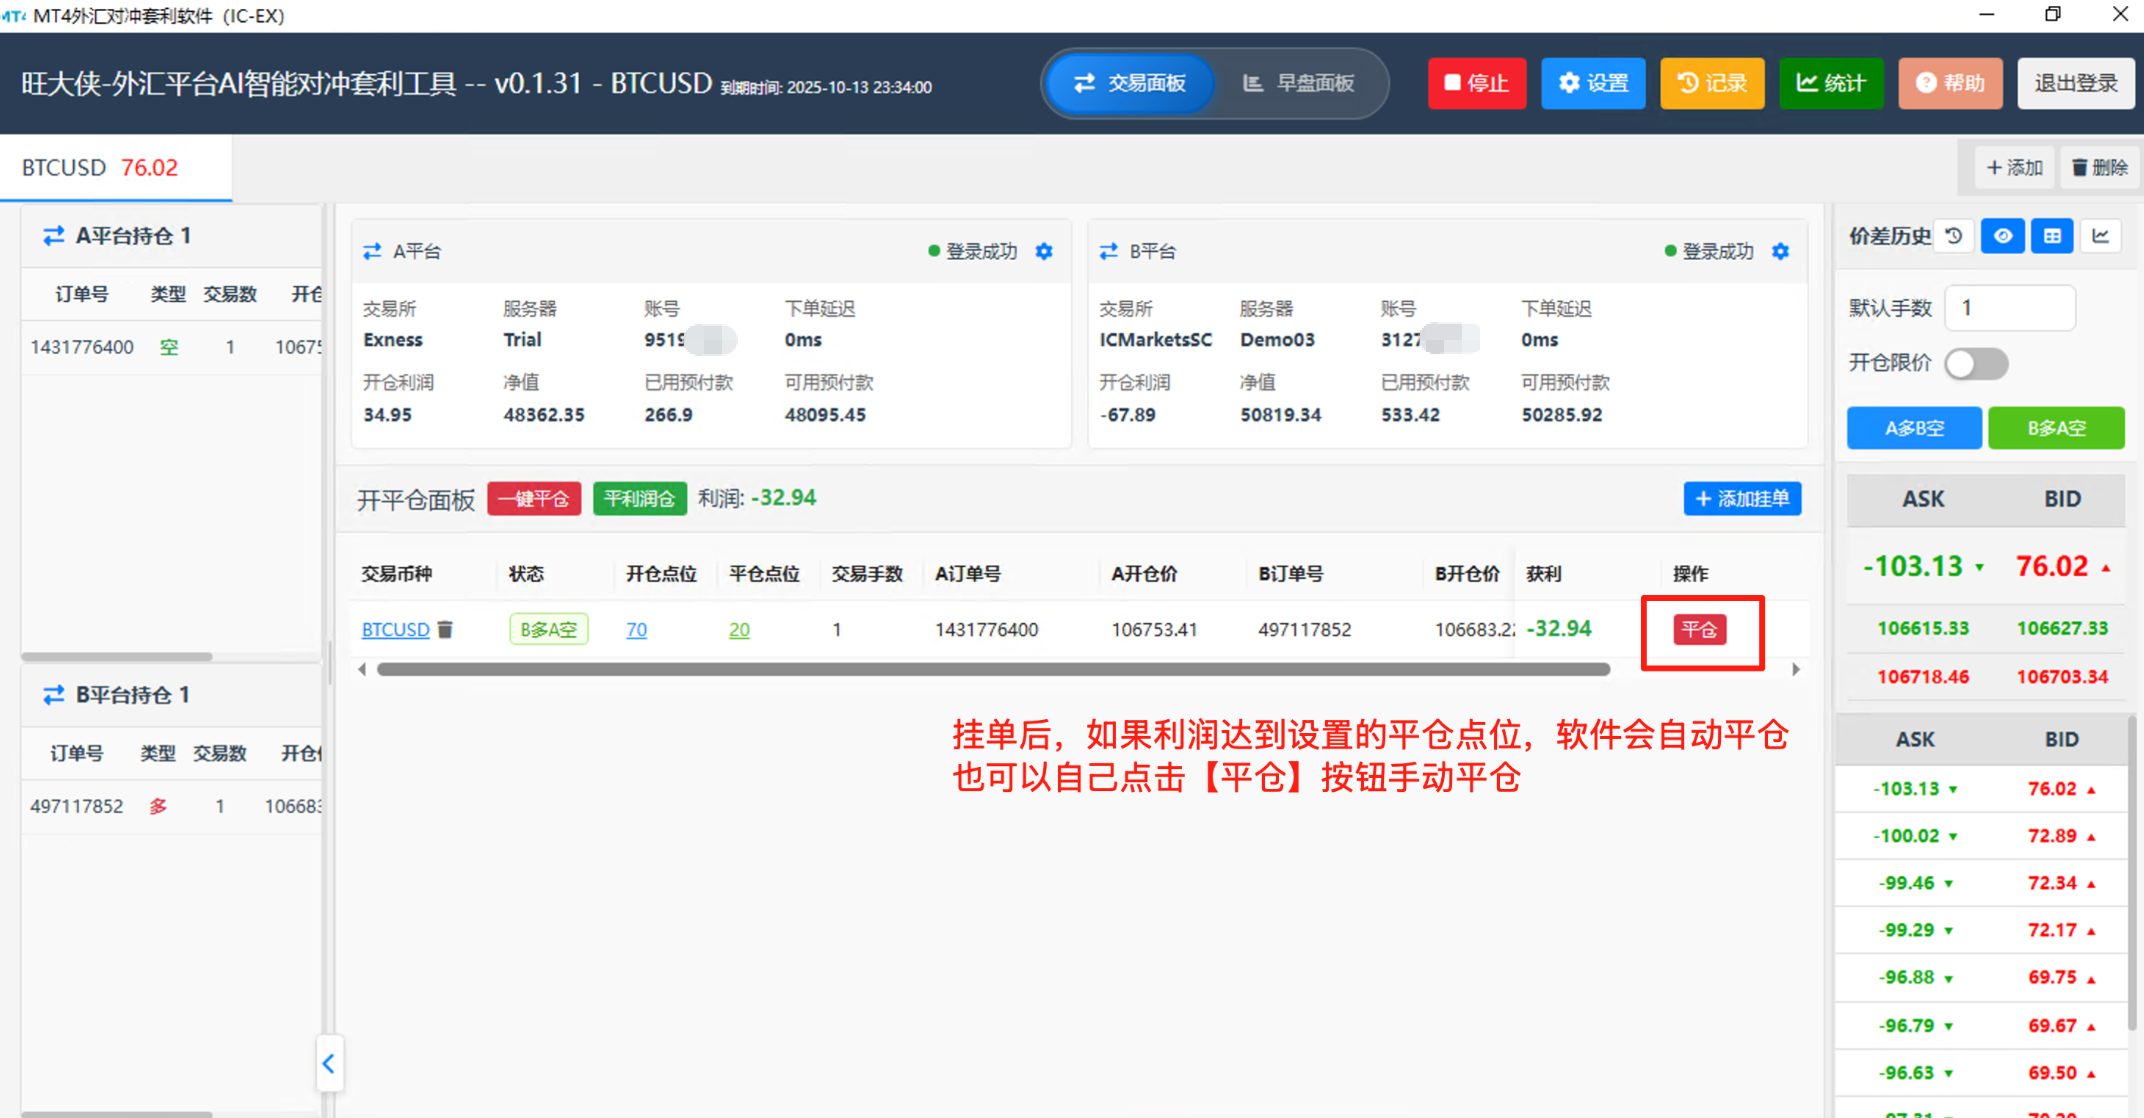Open the BTCUSD symbol link
2144x1118 pixels.
coord(395,629)
